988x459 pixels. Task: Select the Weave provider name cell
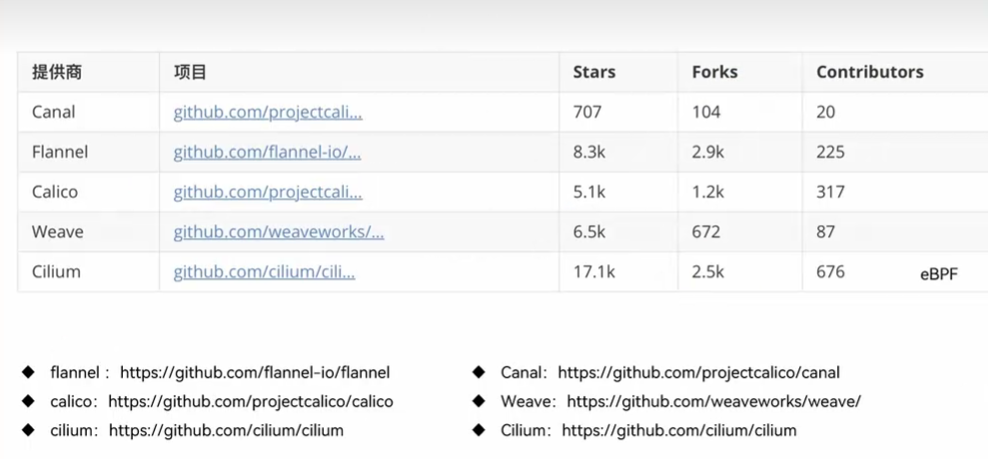click(58, 232)
